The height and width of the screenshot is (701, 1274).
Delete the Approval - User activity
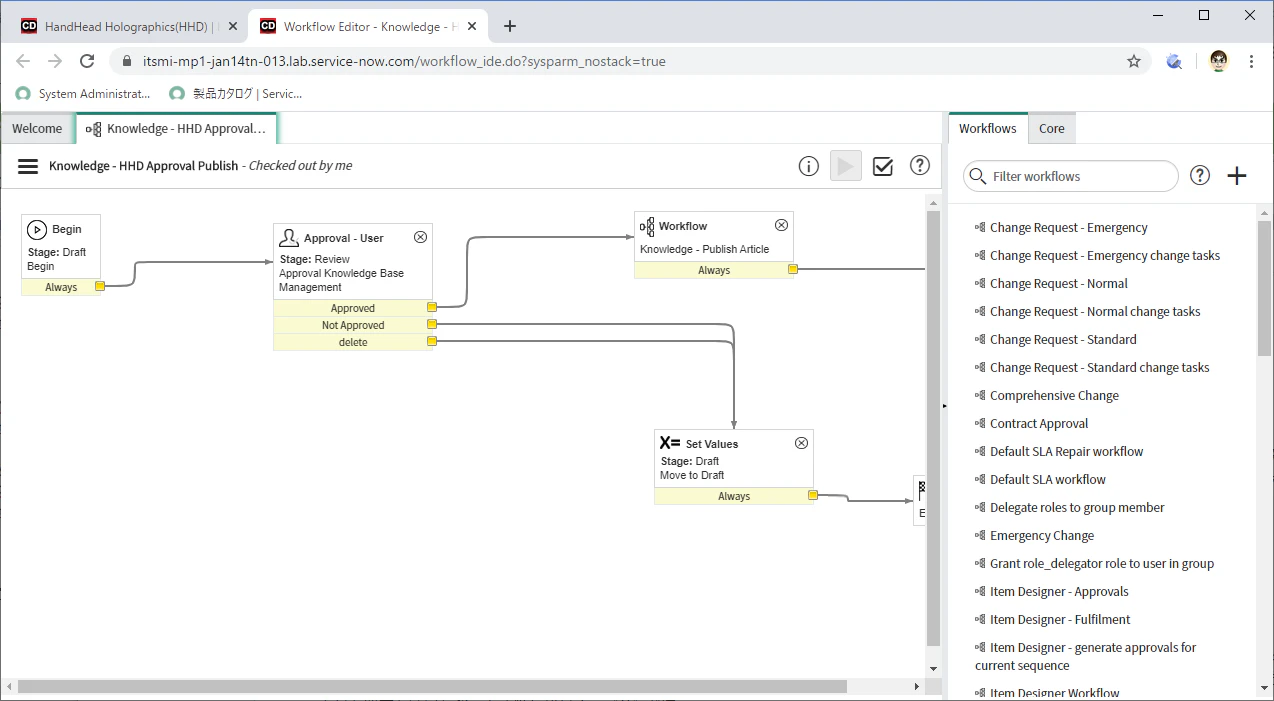coord(420,237)
